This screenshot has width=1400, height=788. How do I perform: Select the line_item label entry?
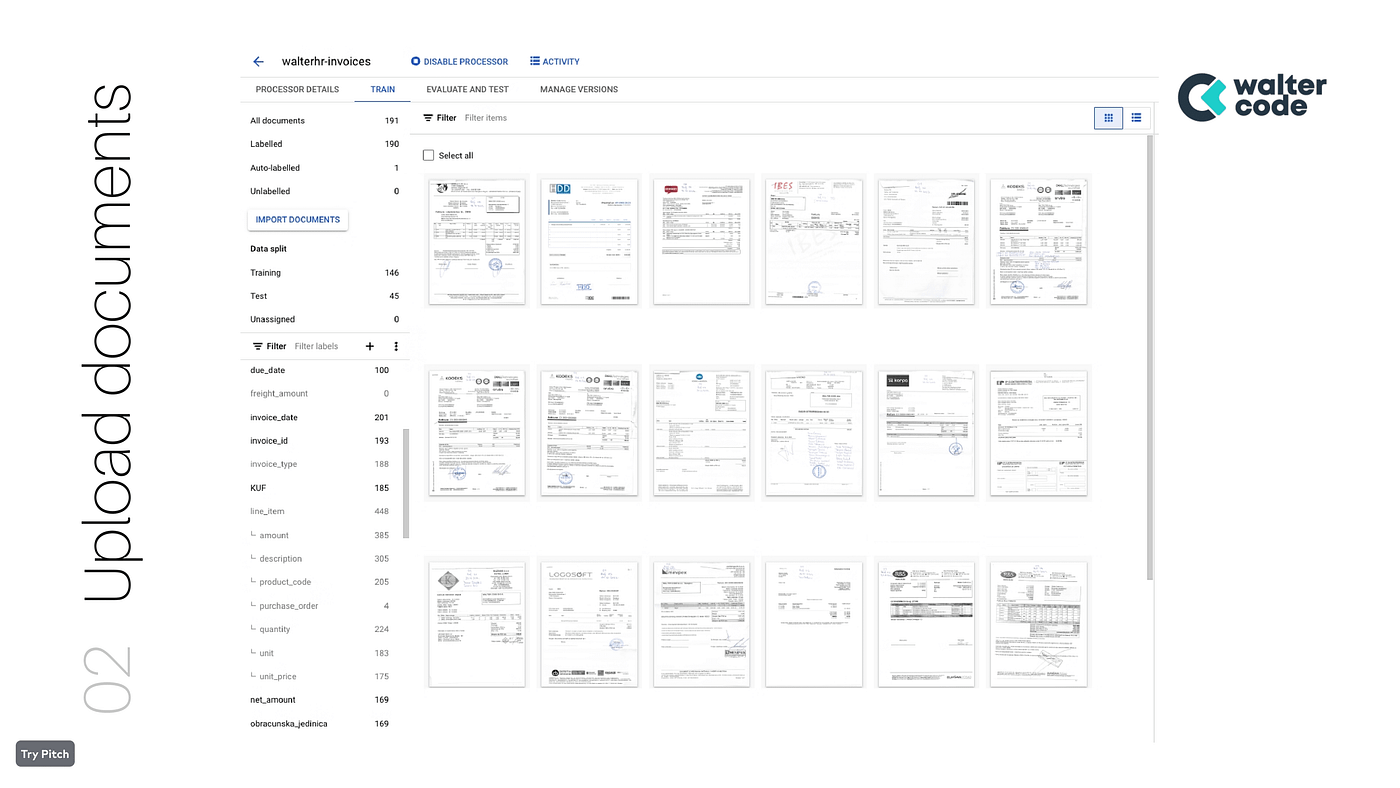coord(270,510)
